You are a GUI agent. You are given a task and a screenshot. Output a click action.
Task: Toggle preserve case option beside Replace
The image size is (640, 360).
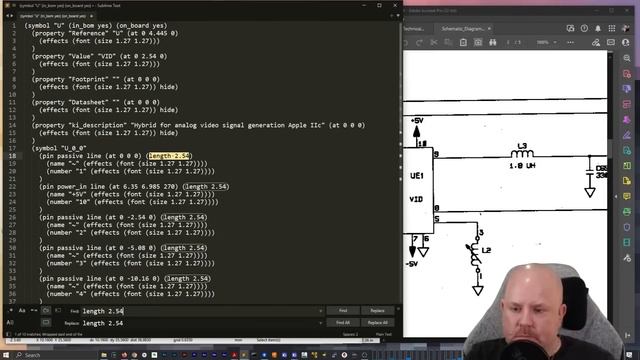(x=10, y=322)
